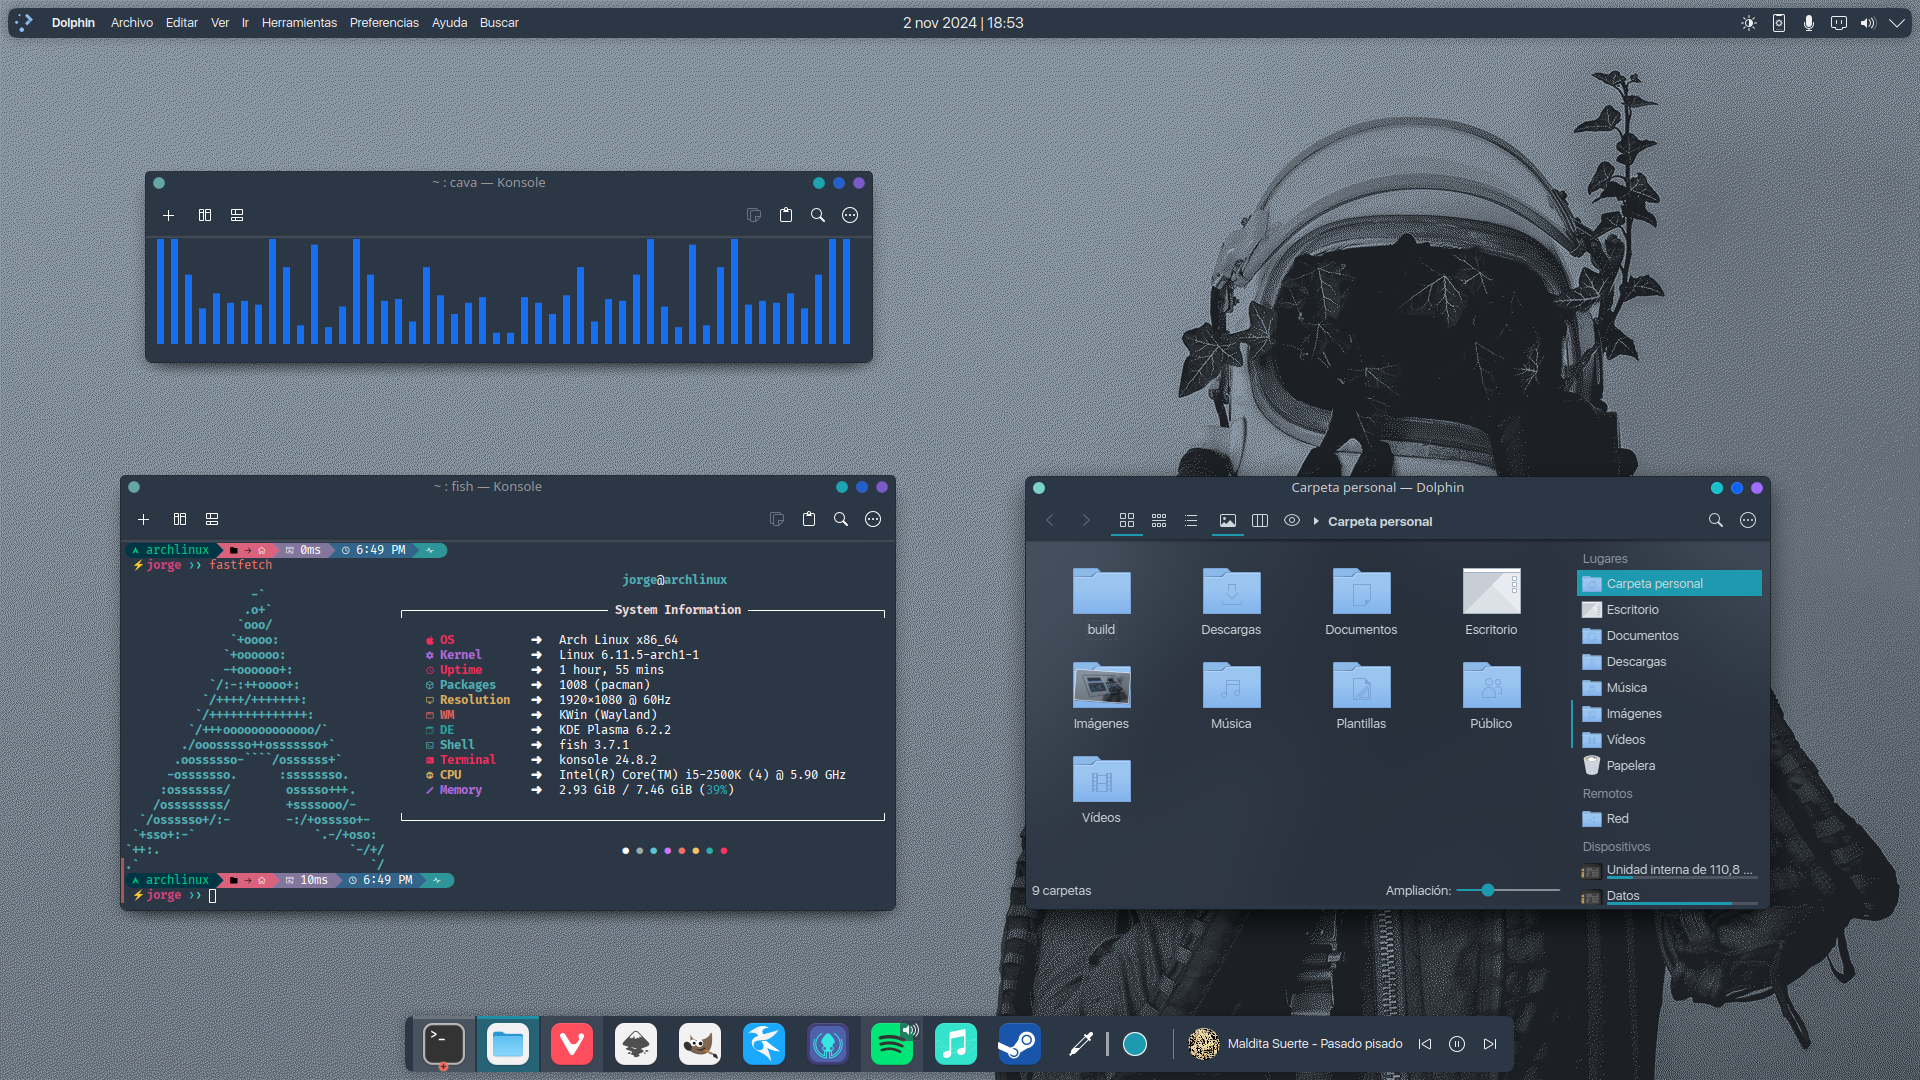The height and width of the screenshot is (1080, 1920).
Task: Launch Steam from the dock
Action: click(x=1020, y=1044)
